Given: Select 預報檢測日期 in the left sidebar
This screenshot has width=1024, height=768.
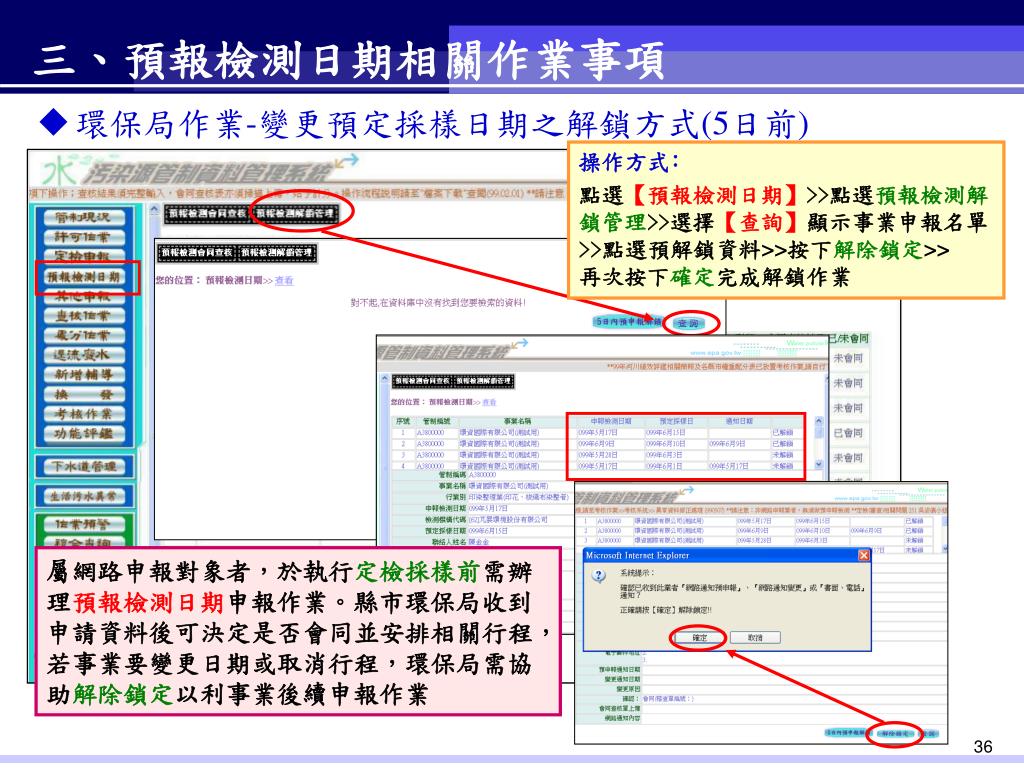Looking at the screenshot, I should [83, 276].
